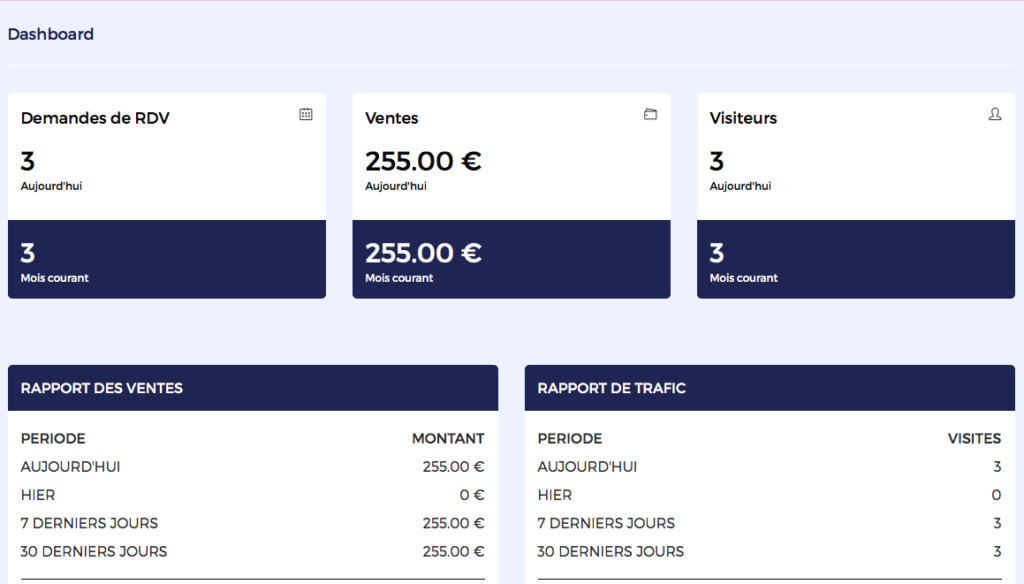This screenshot has height=584, width=1024.
Task: Open Mois courant panel of Visiteurs card
Action: (x=855, y=259)
